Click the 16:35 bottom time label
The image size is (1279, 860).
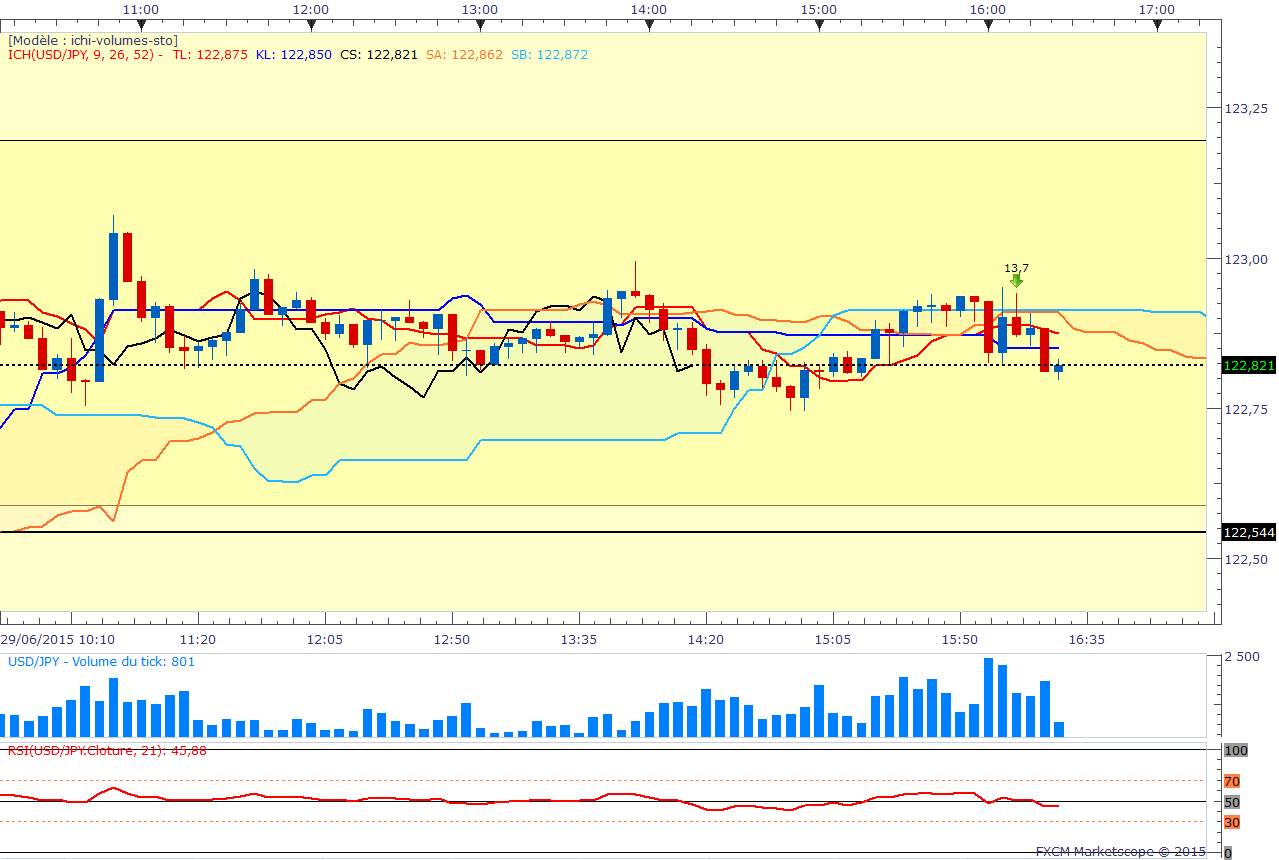1087,639
